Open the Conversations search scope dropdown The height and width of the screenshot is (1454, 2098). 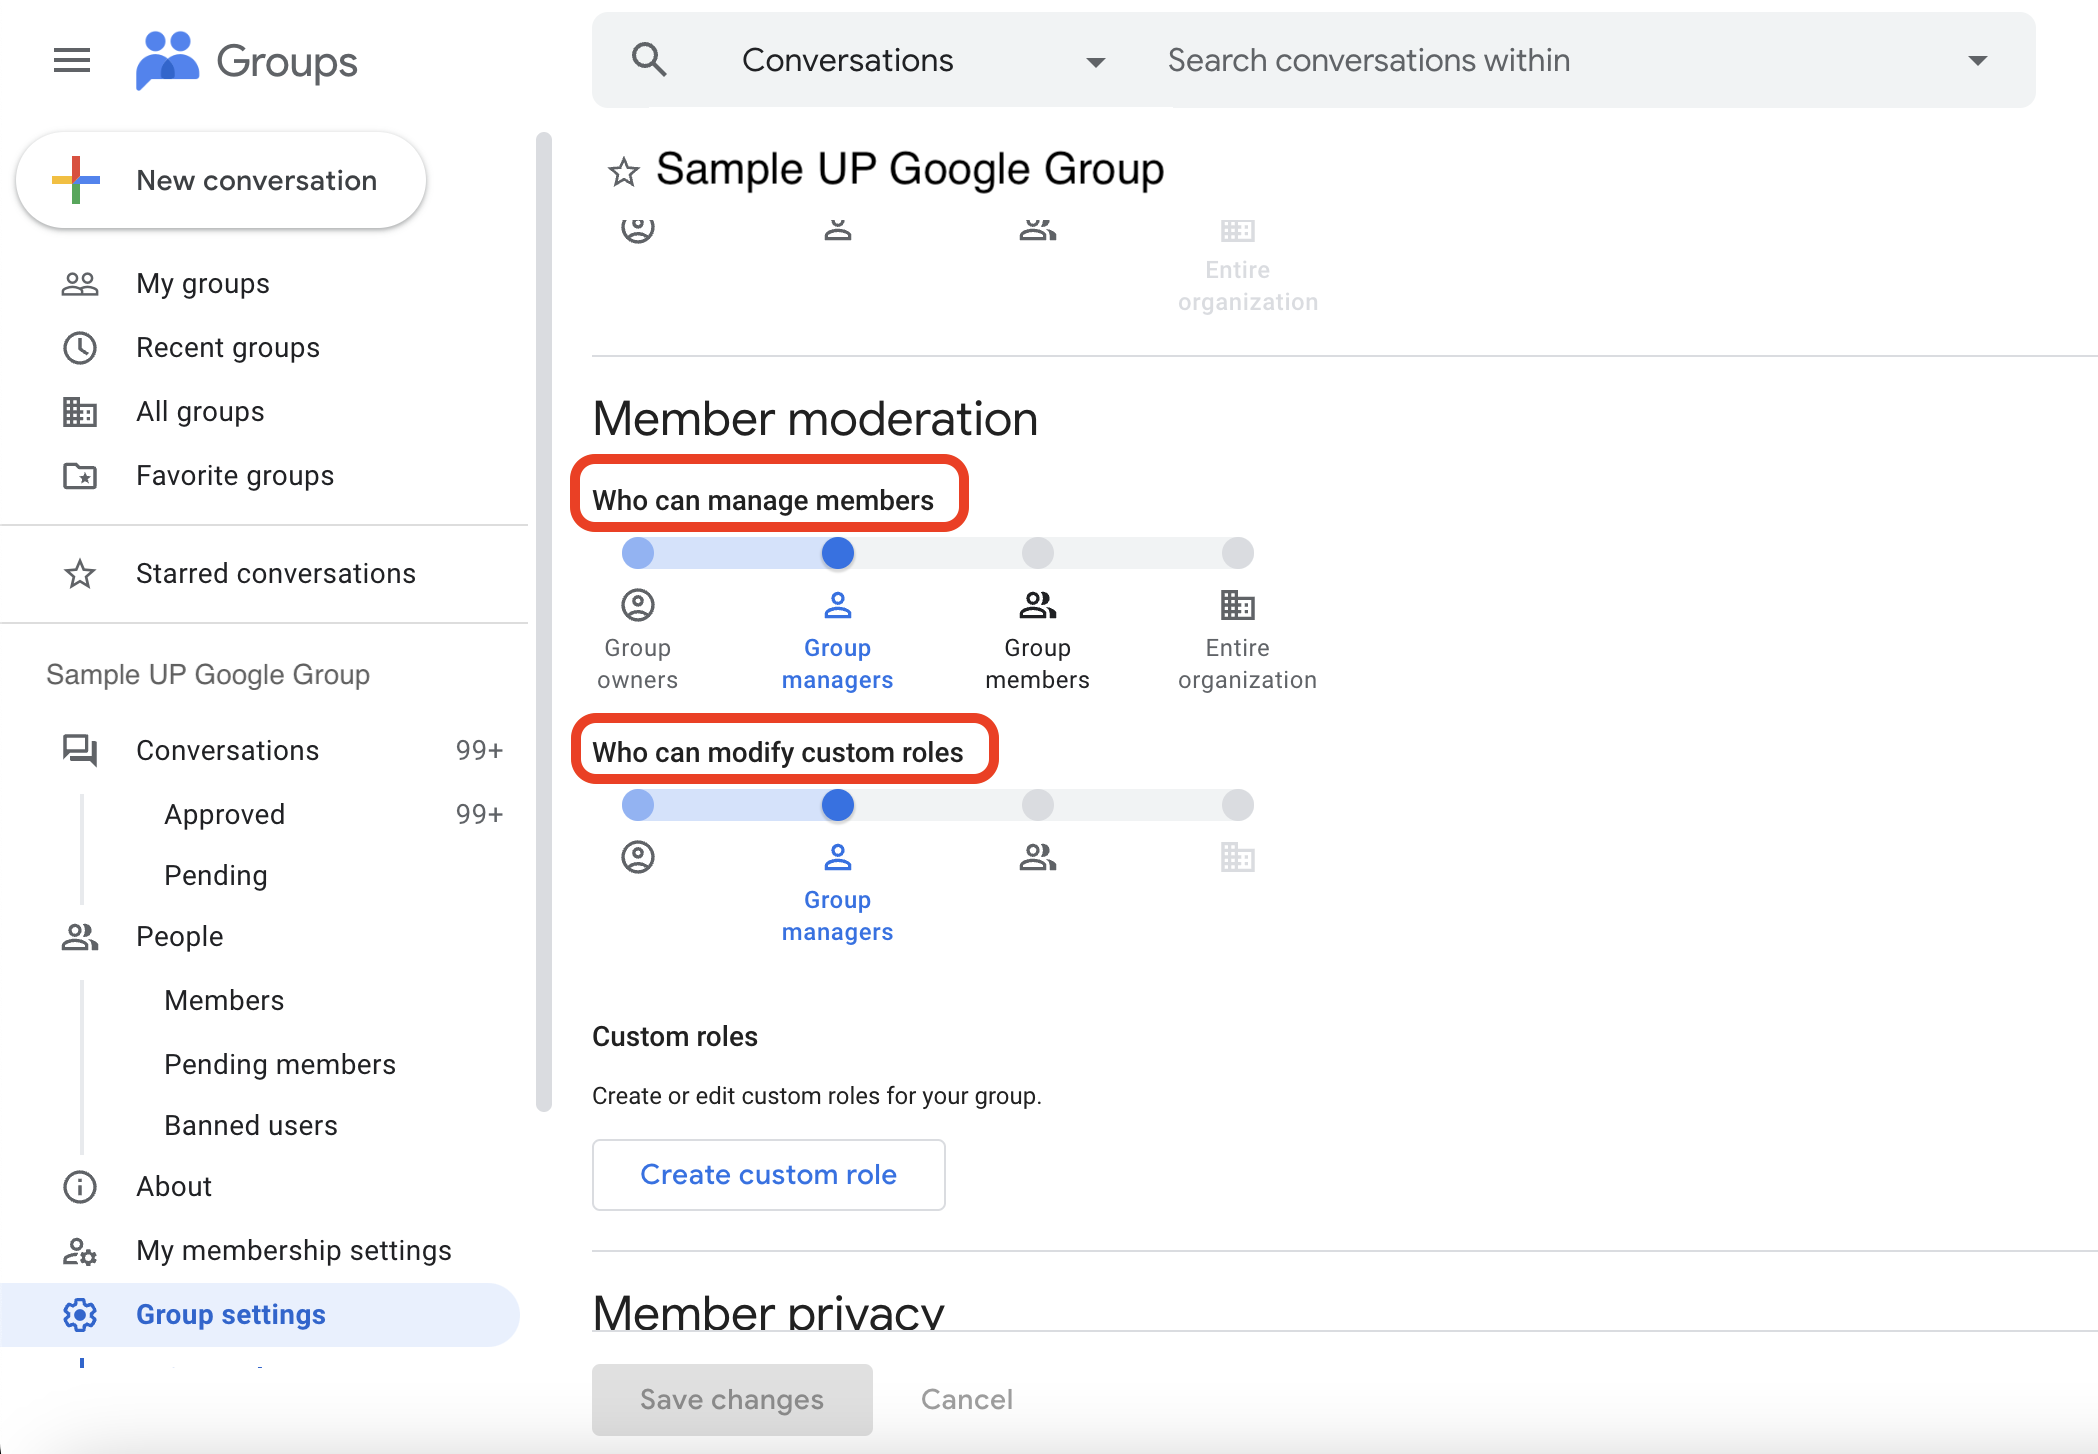tap(922, 61)
